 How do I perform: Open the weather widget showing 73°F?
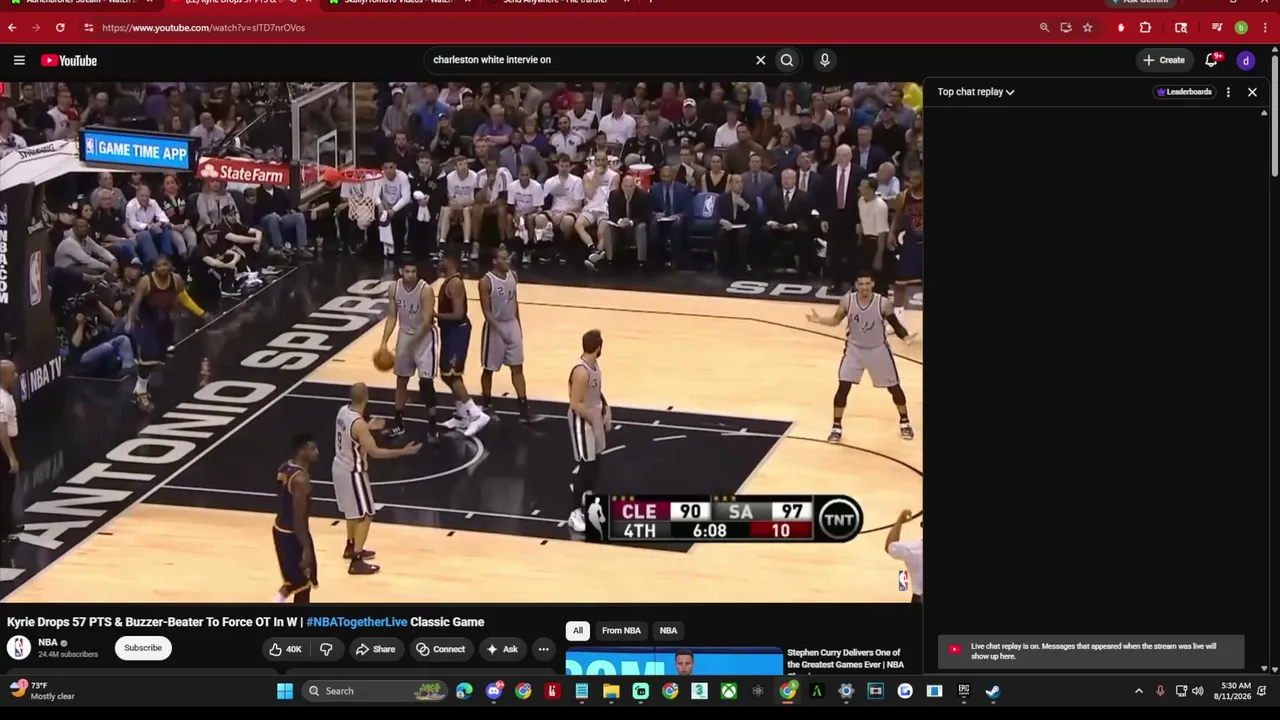click(42, 691)
